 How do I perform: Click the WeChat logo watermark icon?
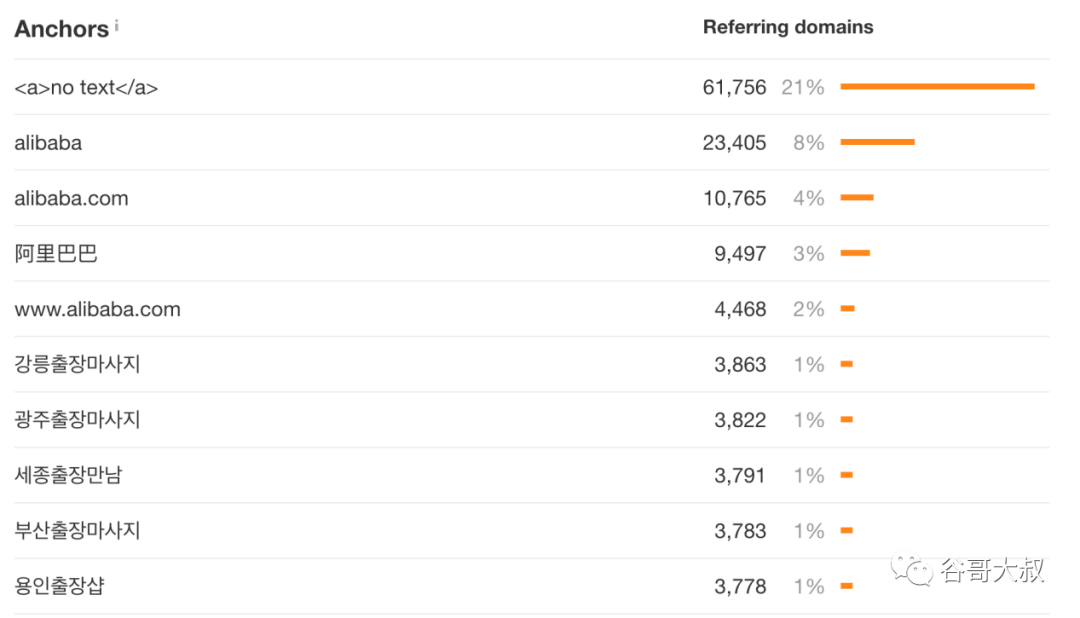pyautogui.click(x=915, y=569)
